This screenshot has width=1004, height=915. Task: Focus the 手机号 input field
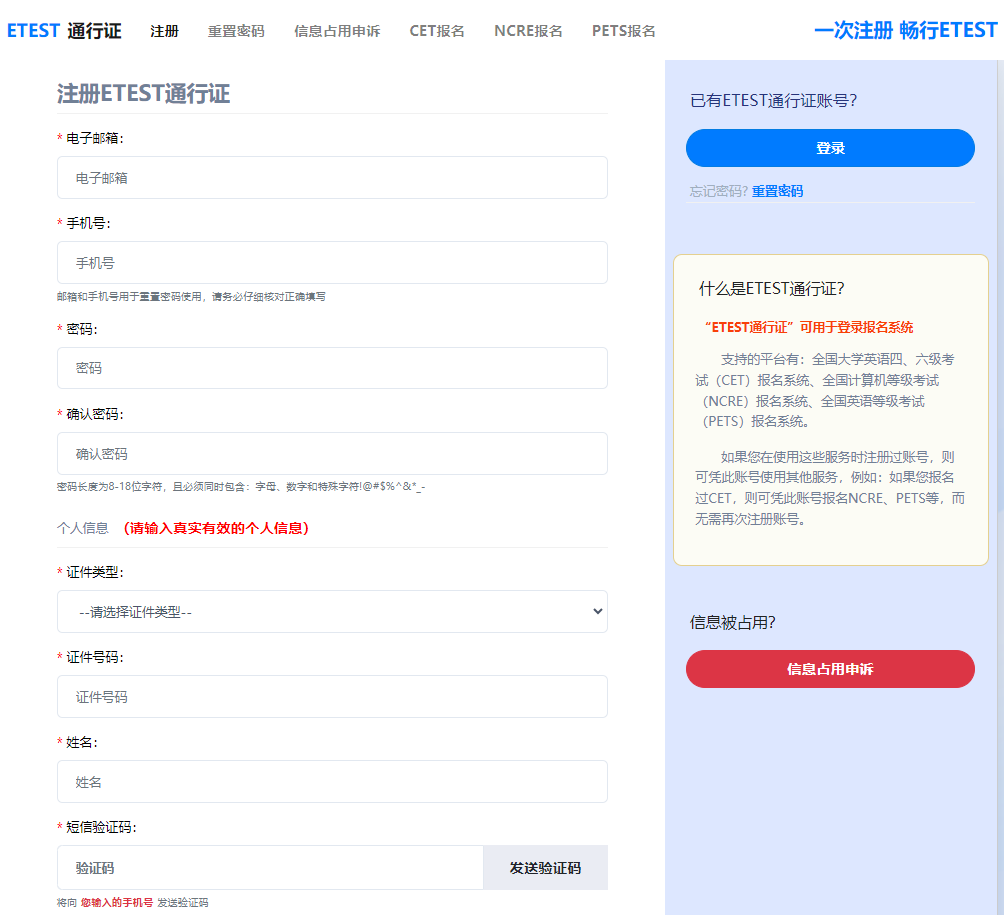332,263
